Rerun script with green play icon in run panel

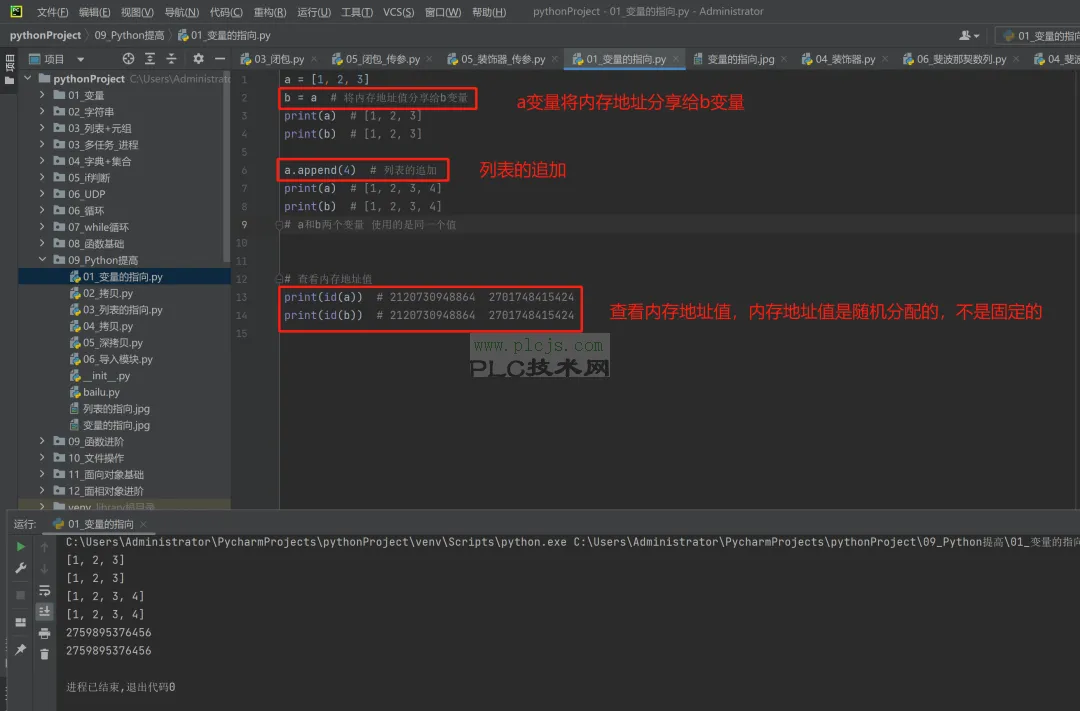coord(21,546)
